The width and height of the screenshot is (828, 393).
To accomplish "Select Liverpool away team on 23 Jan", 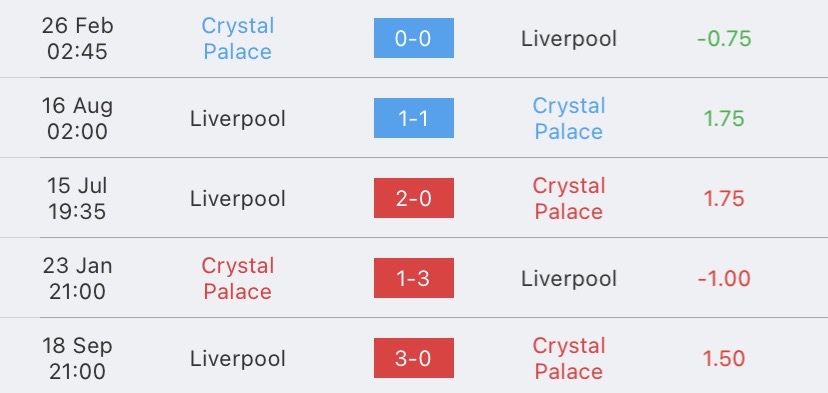I will [569, 278].
